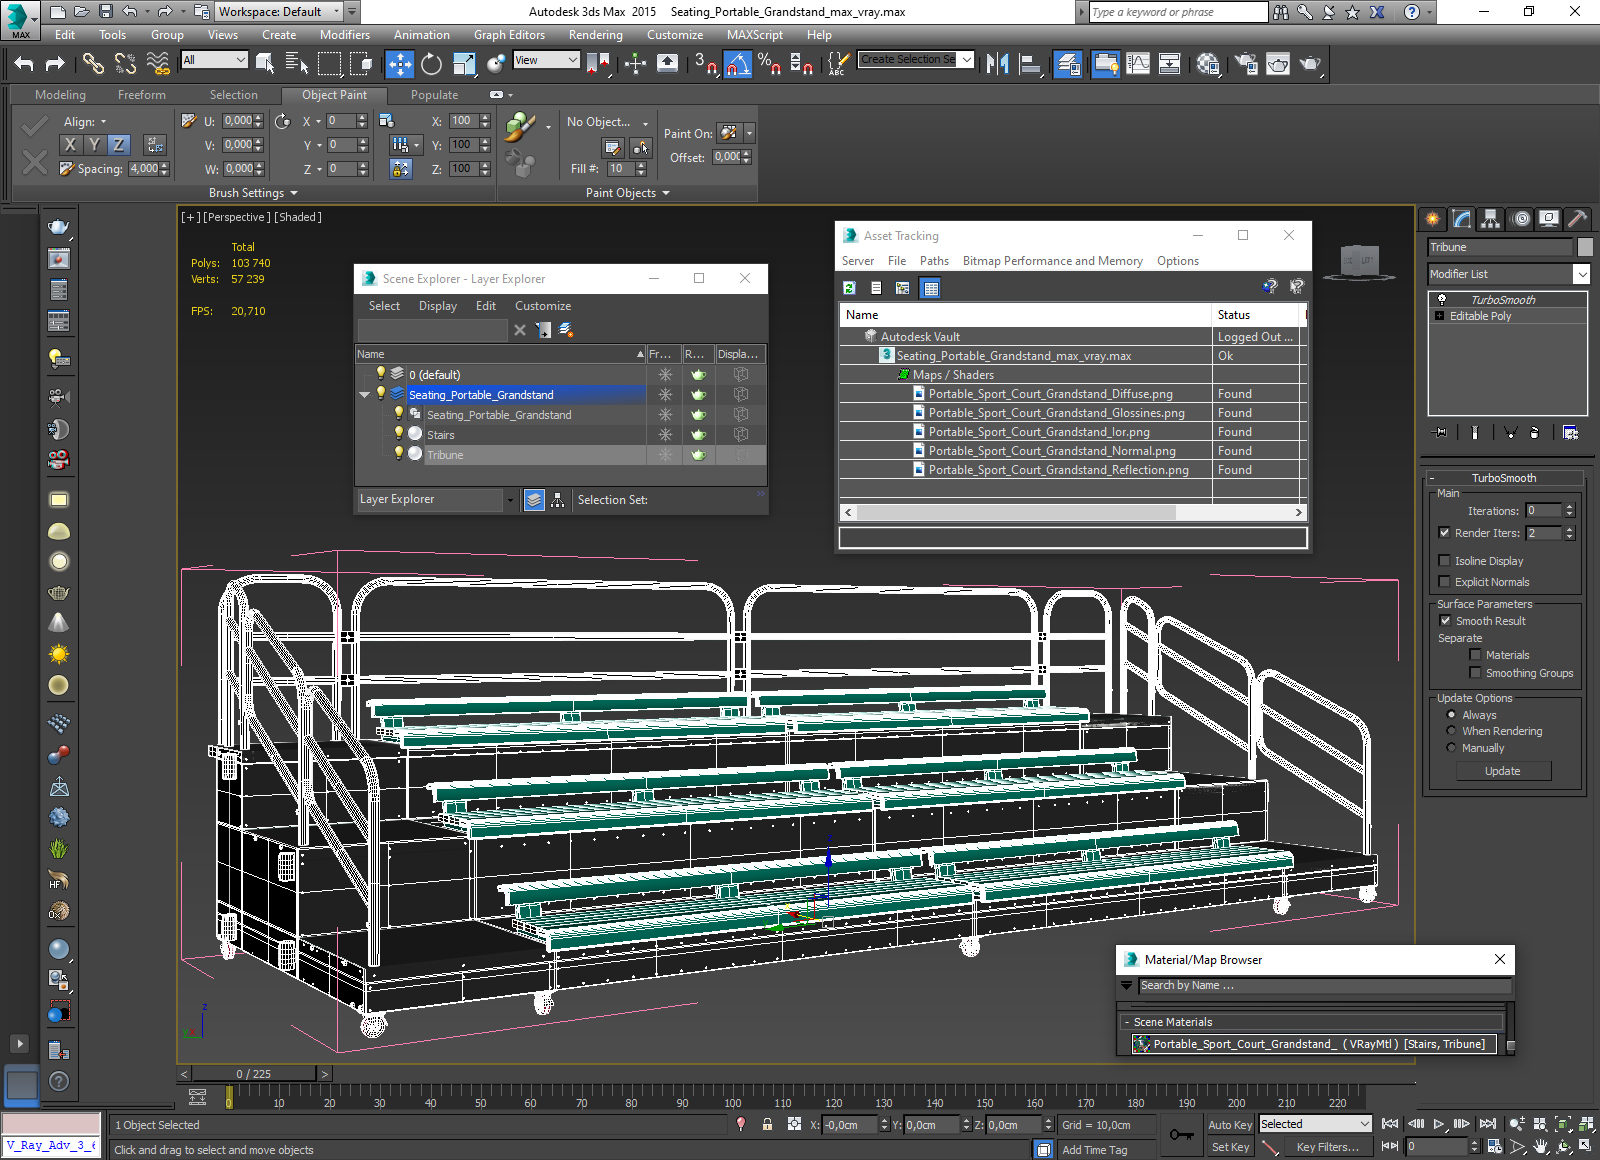The width and height of the screenshot is (1600, 1160).
Task: Click the time slider 0 / 225 handle
Action: click(254, 1074)
